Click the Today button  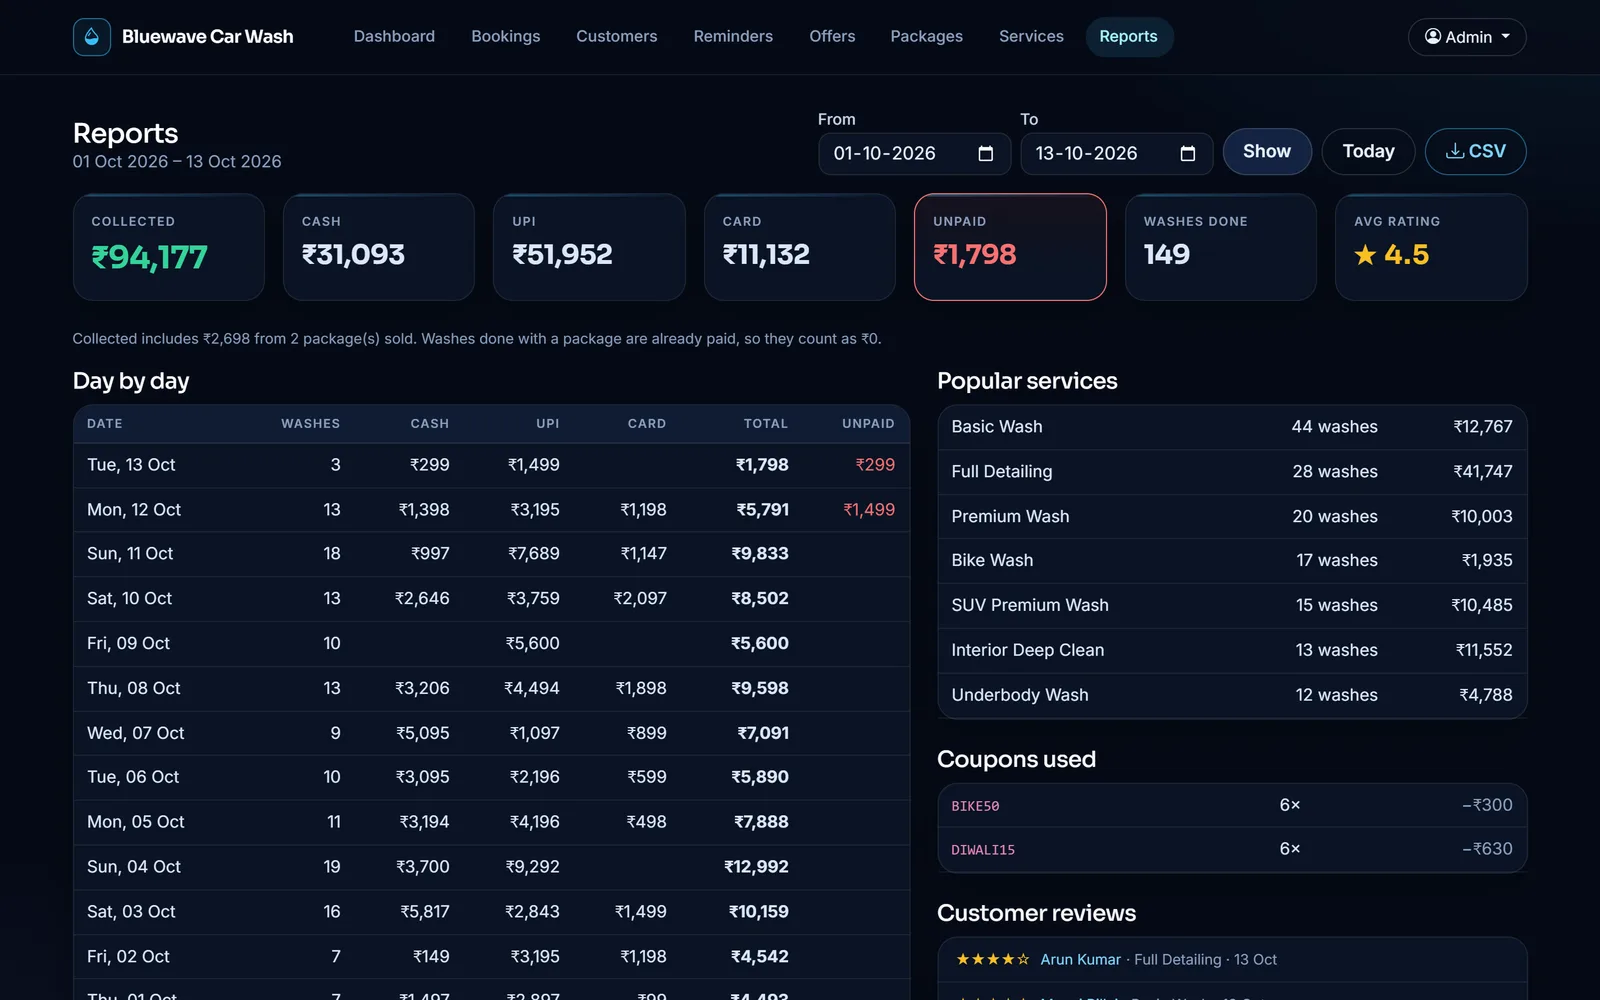[x=1368, y=152]
